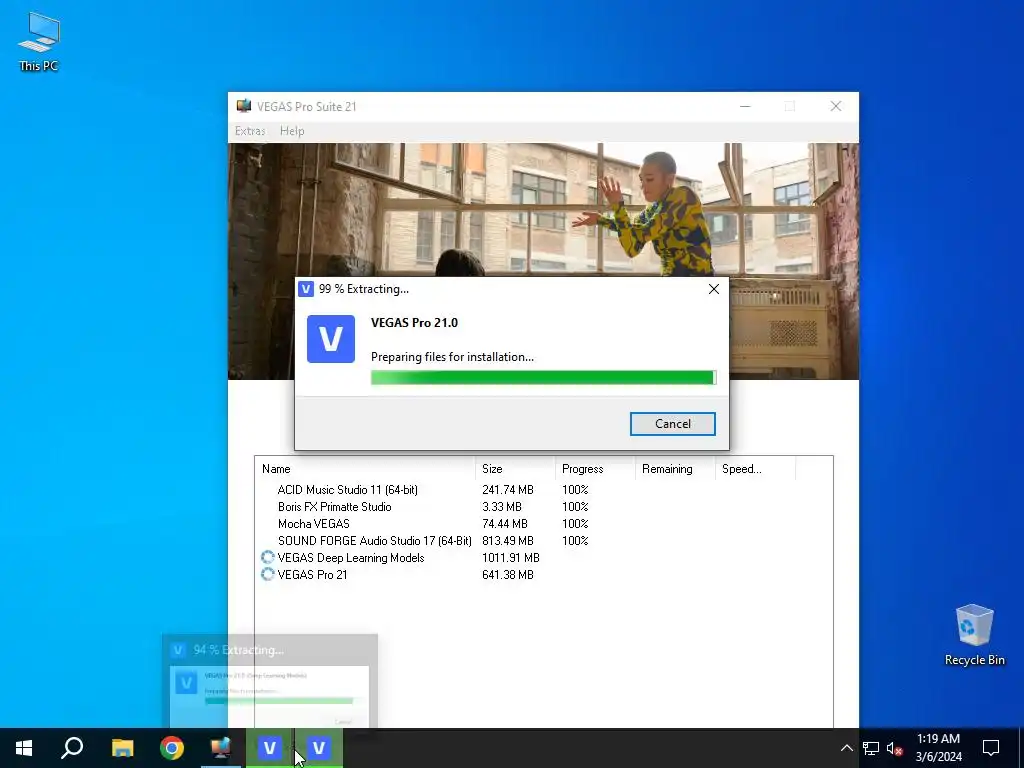The image size is (1024, 768).
Task: Select the This PC desktop icon
Action: click(x=39, y=41)
